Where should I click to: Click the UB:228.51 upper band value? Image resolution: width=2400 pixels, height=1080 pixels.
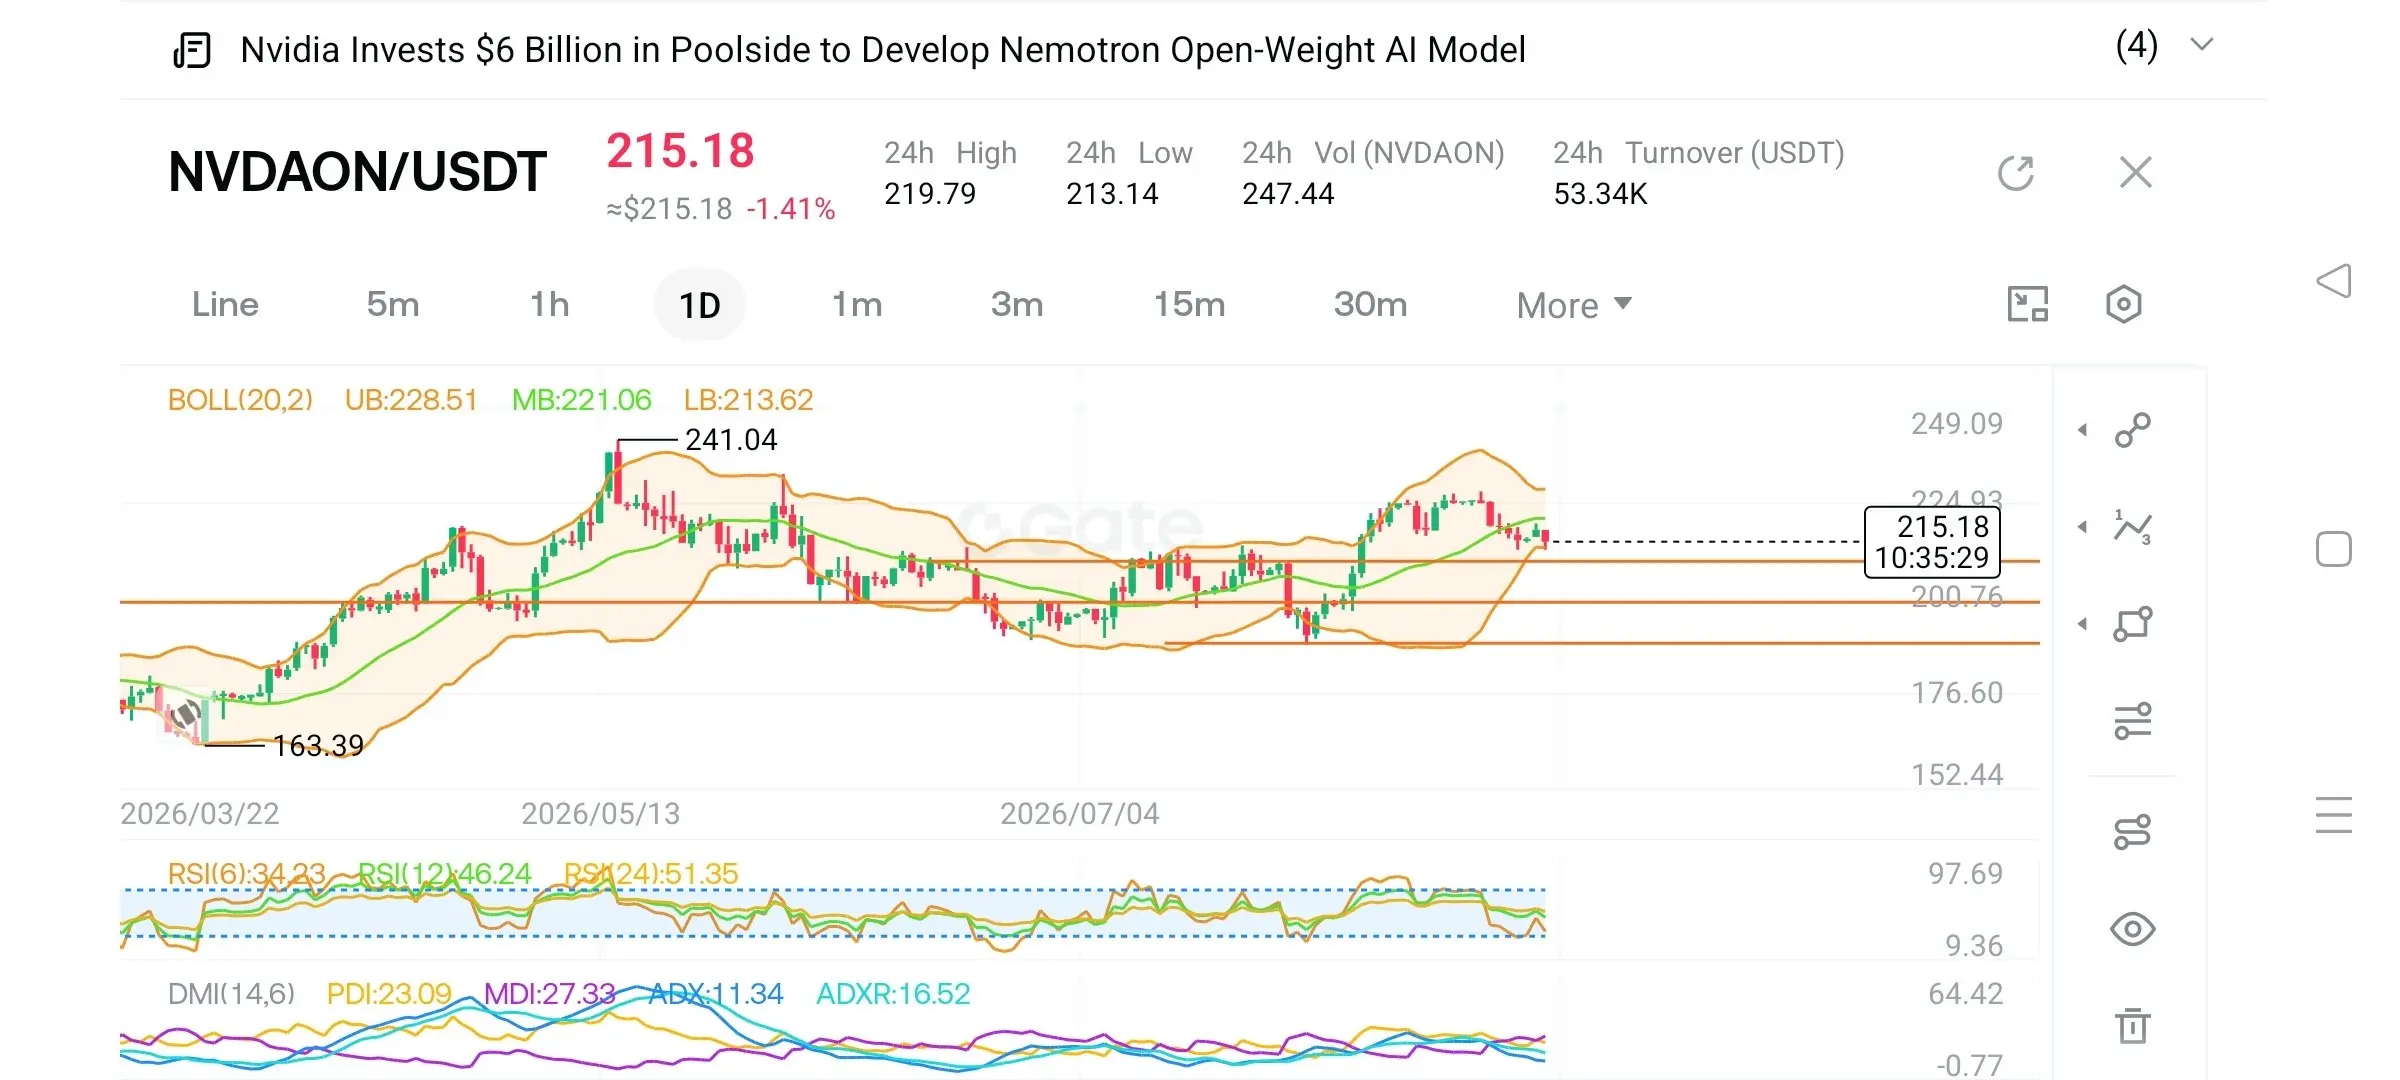(x=411, y=400)
